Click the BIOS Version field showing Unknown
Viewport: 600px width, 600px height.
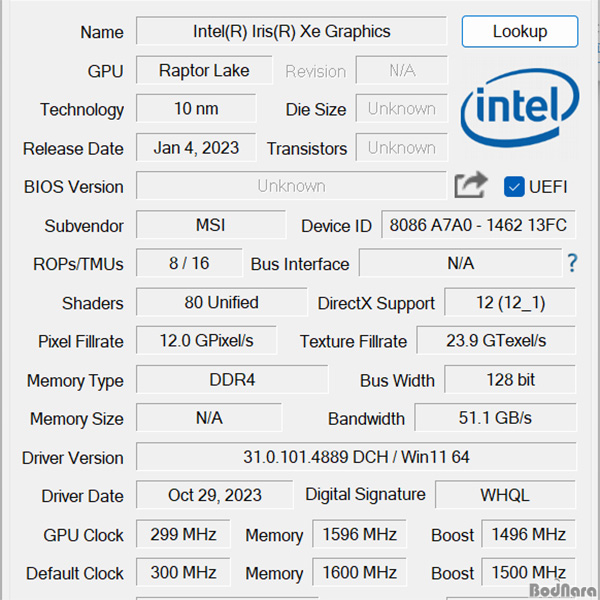[291, 186]
